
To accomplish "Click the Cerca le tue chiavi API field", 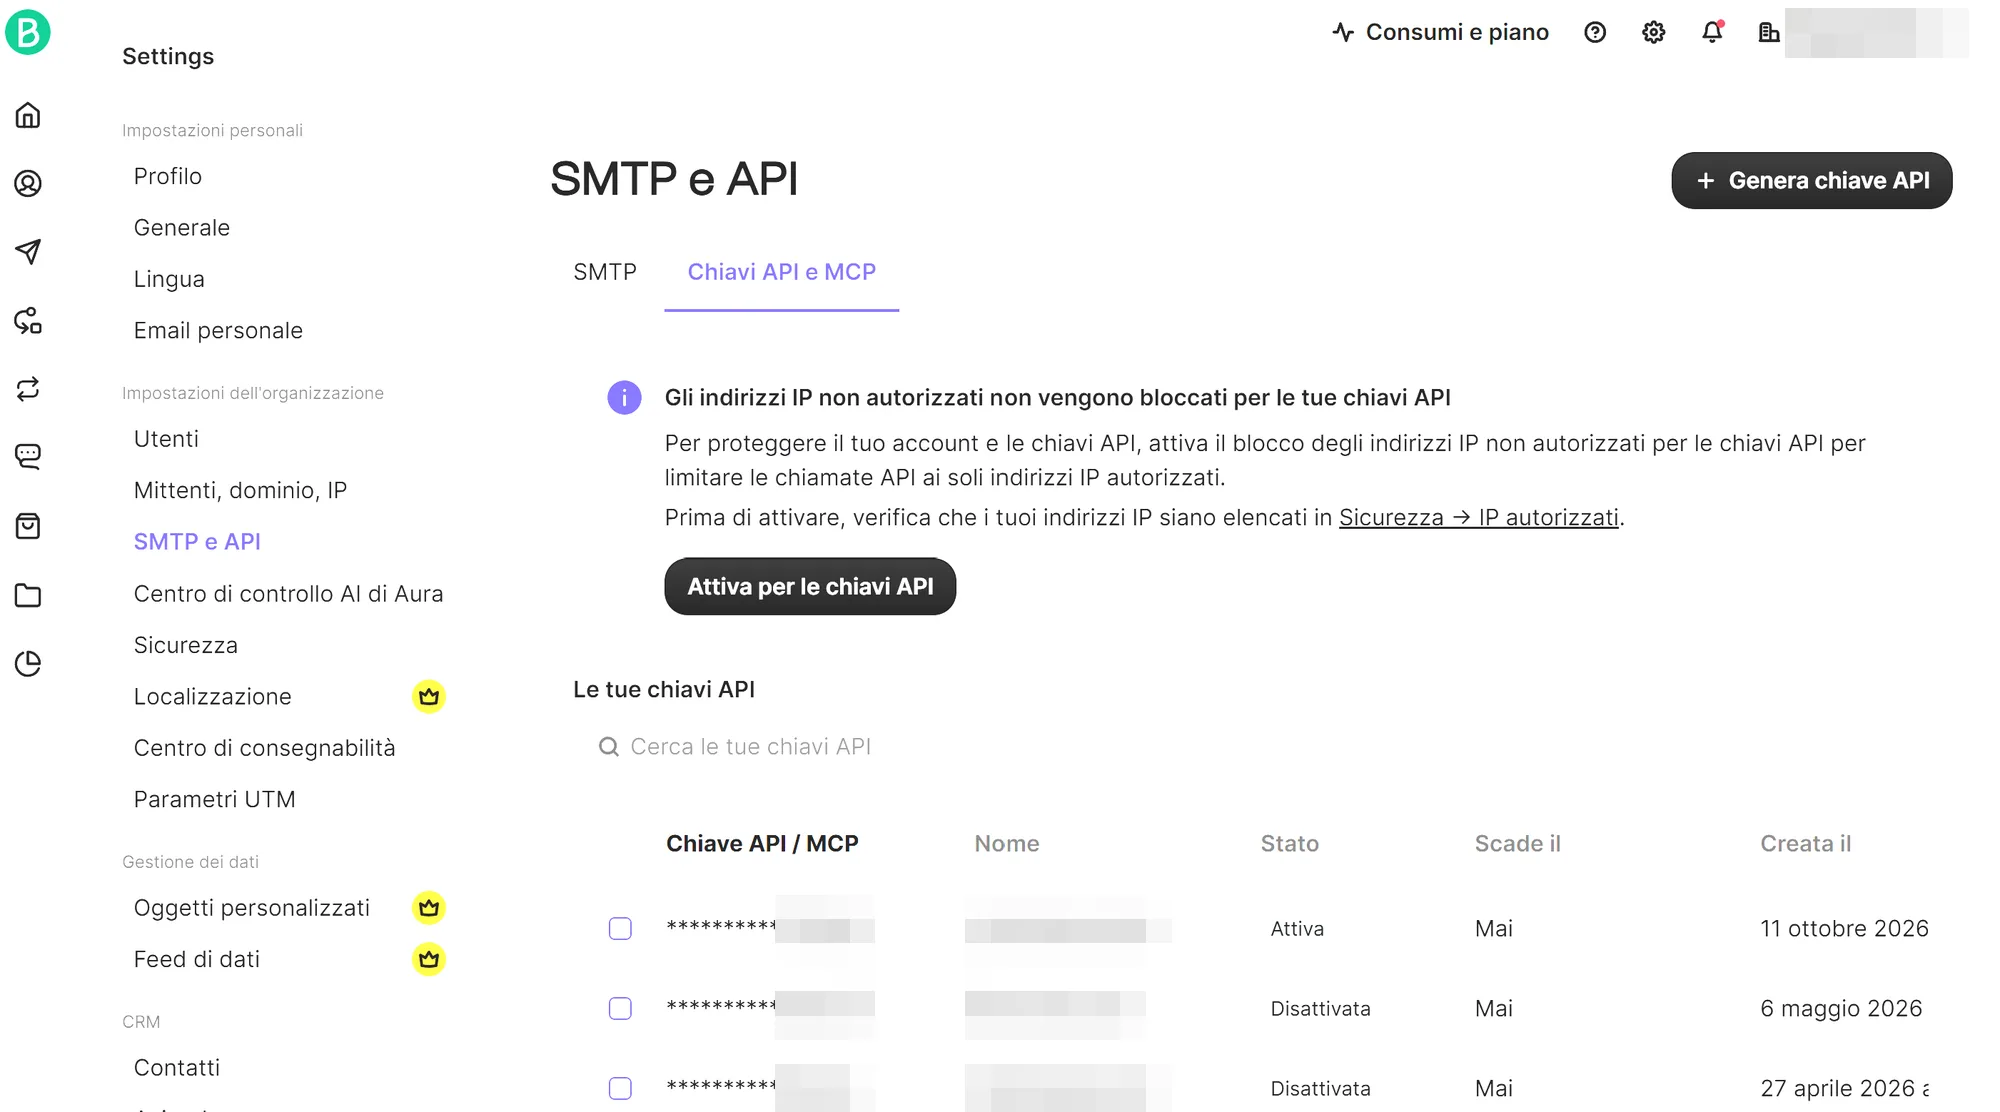I will [x=750, y=747].
